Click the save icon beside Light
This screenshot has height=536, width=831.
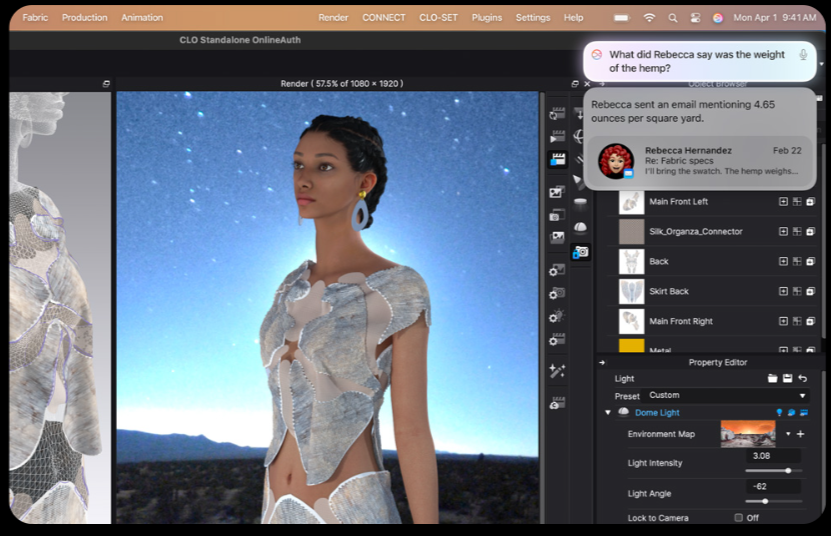point(788,378)
